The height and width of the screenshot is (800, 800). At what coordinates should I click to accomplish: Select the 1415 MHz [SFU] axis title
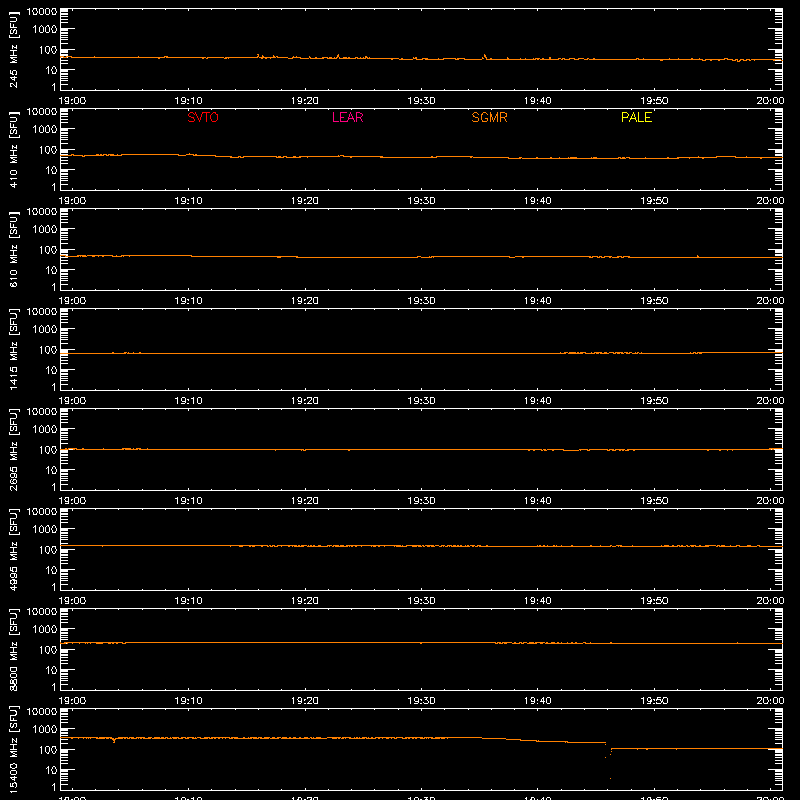coord(14,349)
